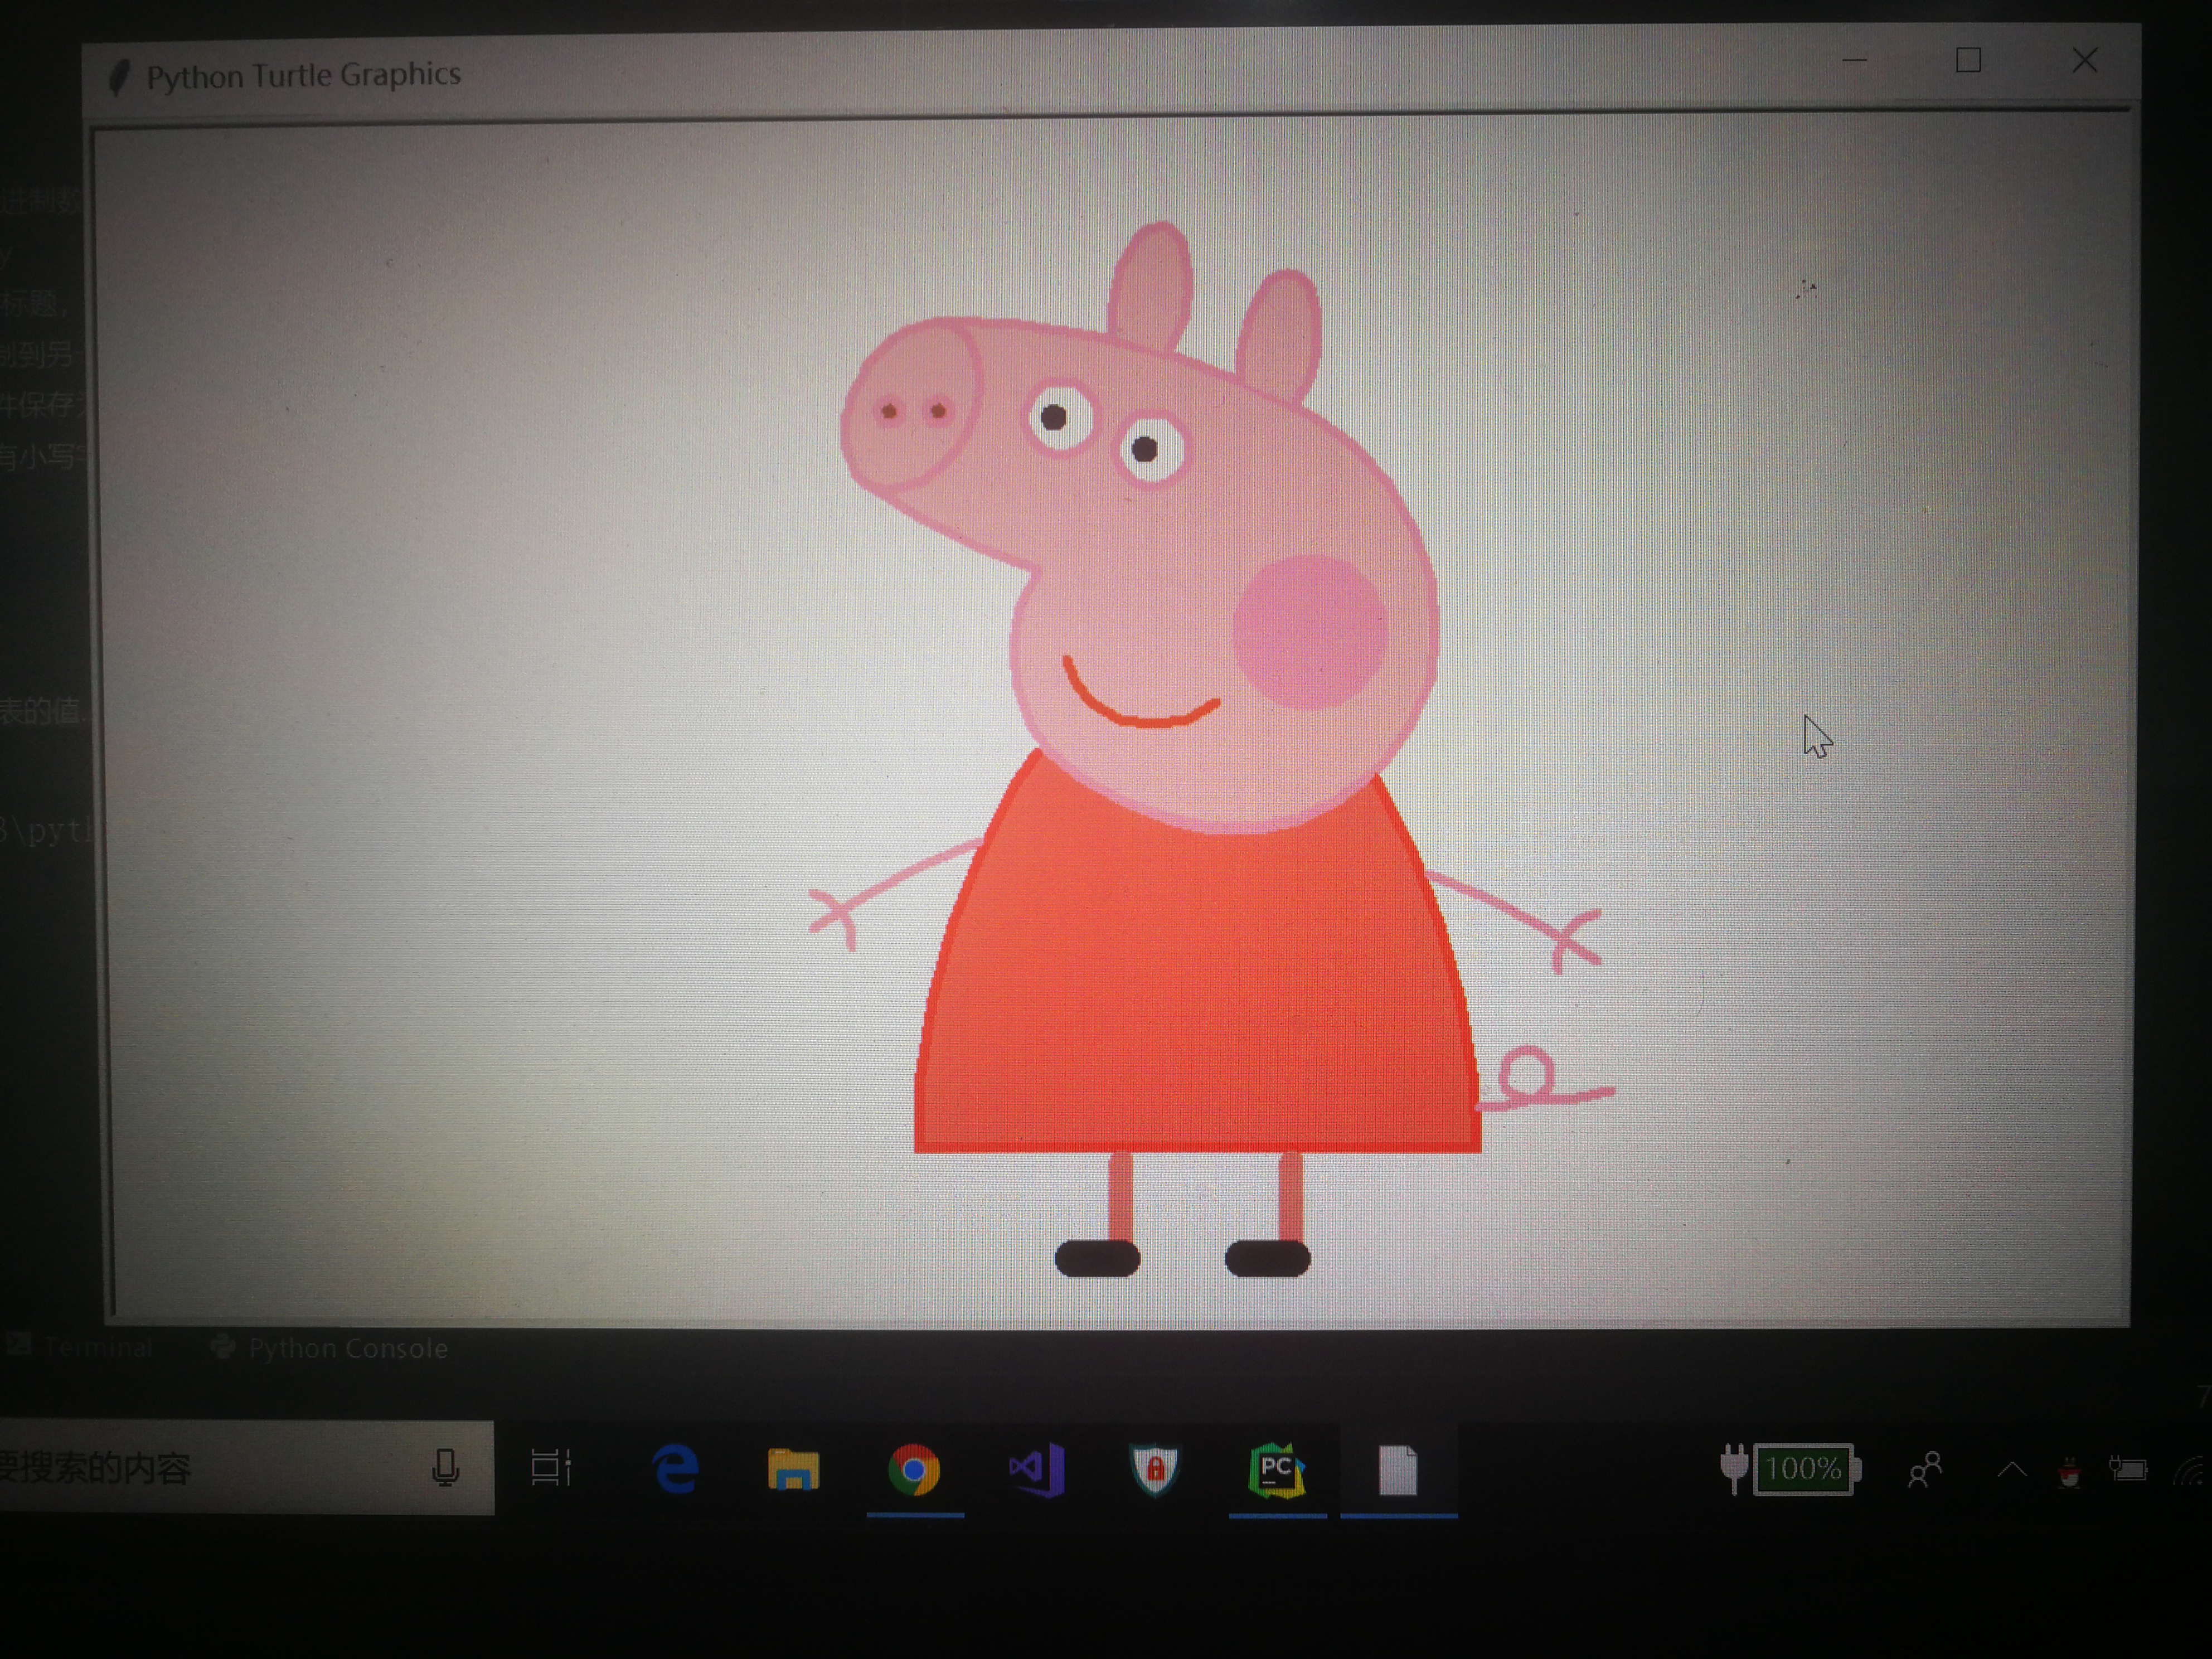2212x1659 pixels.
Task: Open the People icon in the tray
Action: (x=1925, y=1470)
